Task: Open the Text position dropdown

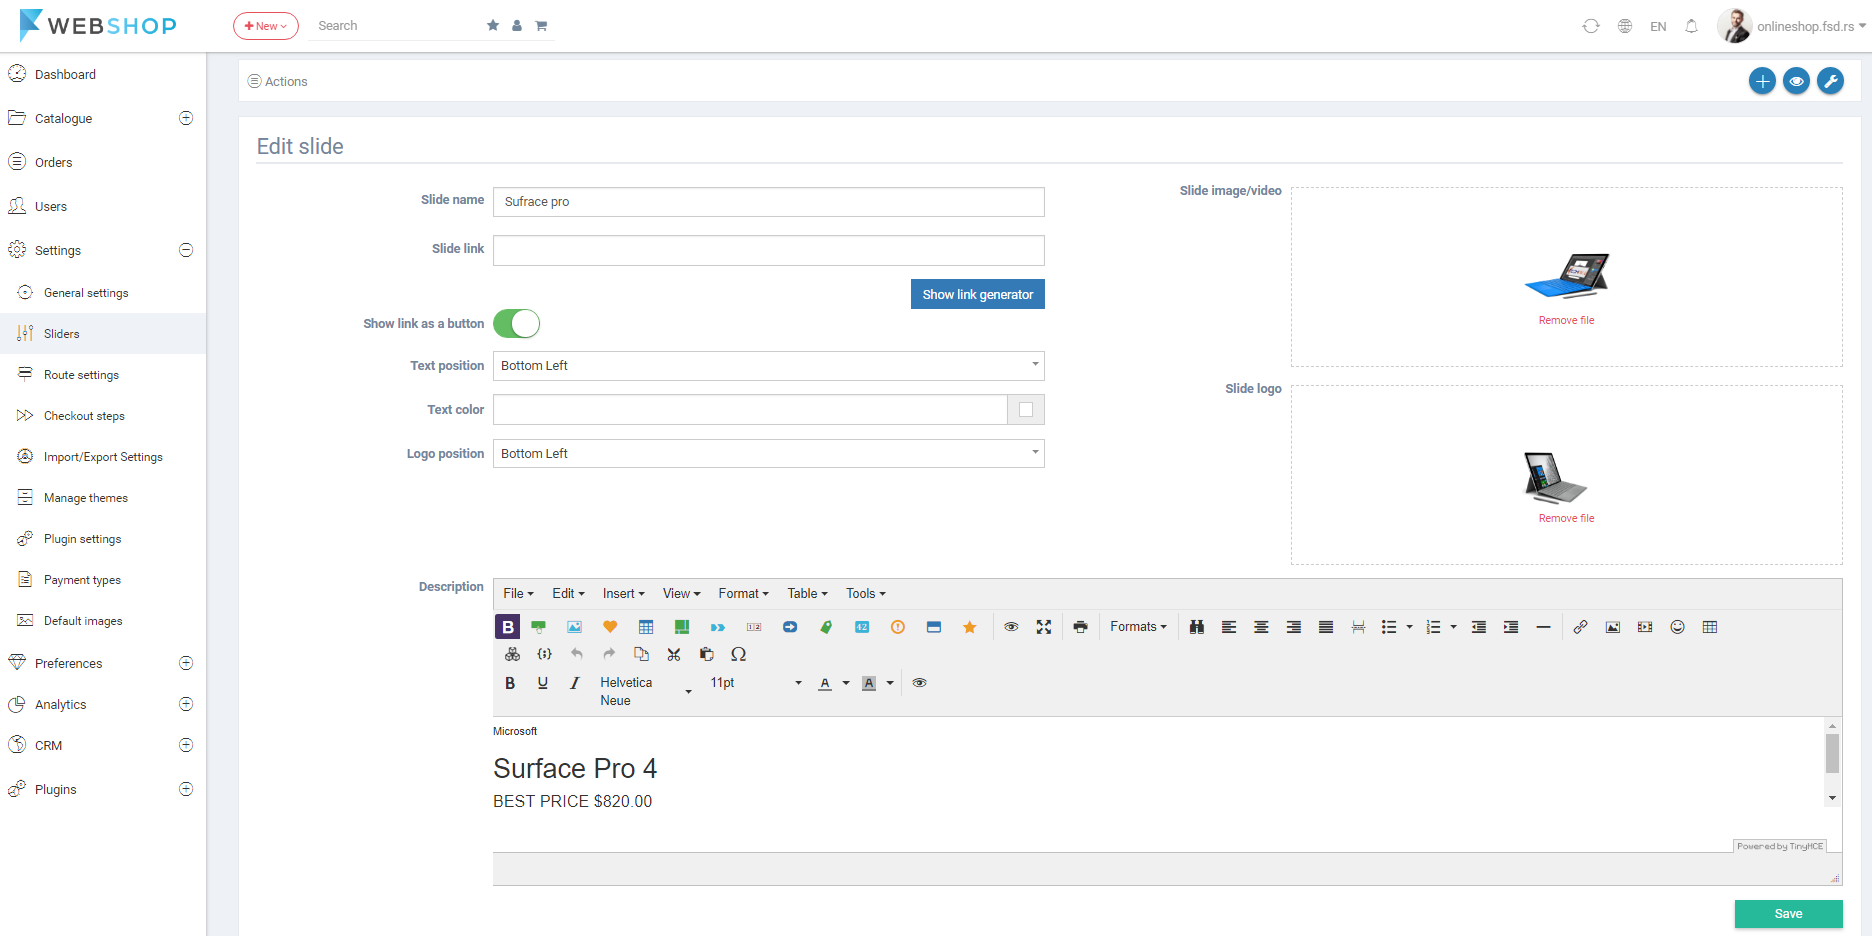Action: [x=768, y=366]
